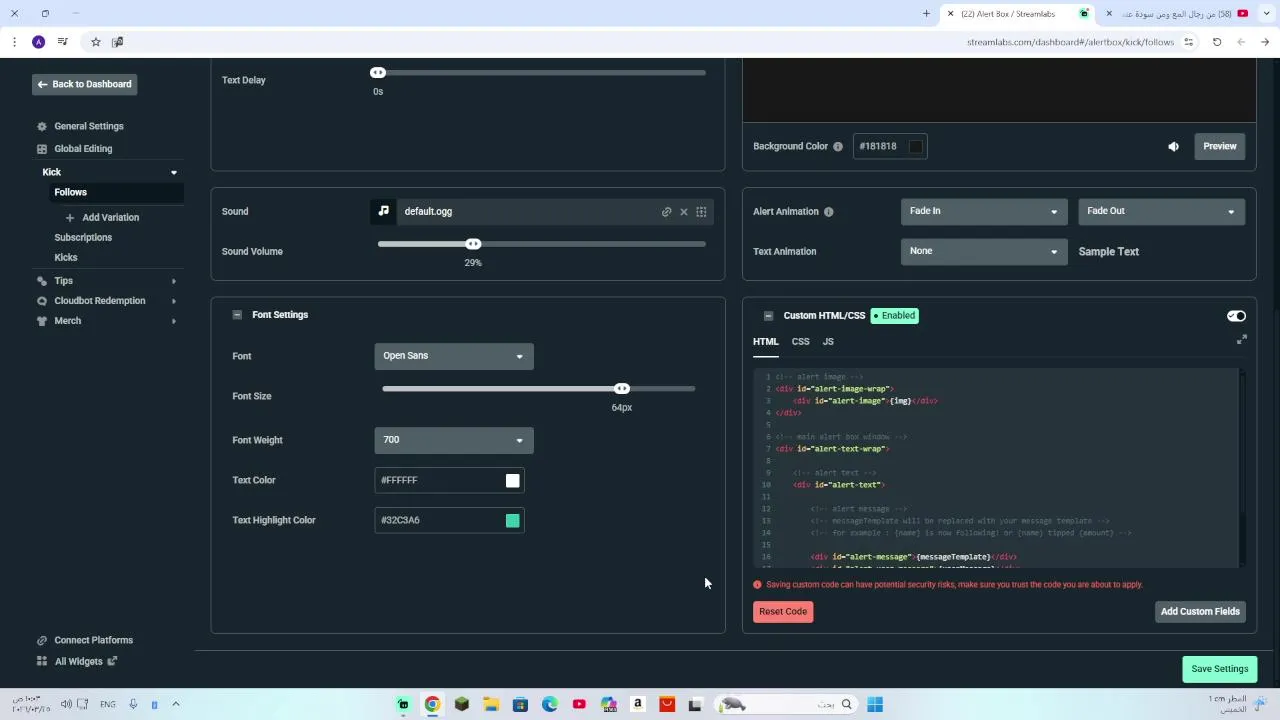Click the Save Settings button
This screenshot has width=1280, height=720.
[x=1219, y=669]
